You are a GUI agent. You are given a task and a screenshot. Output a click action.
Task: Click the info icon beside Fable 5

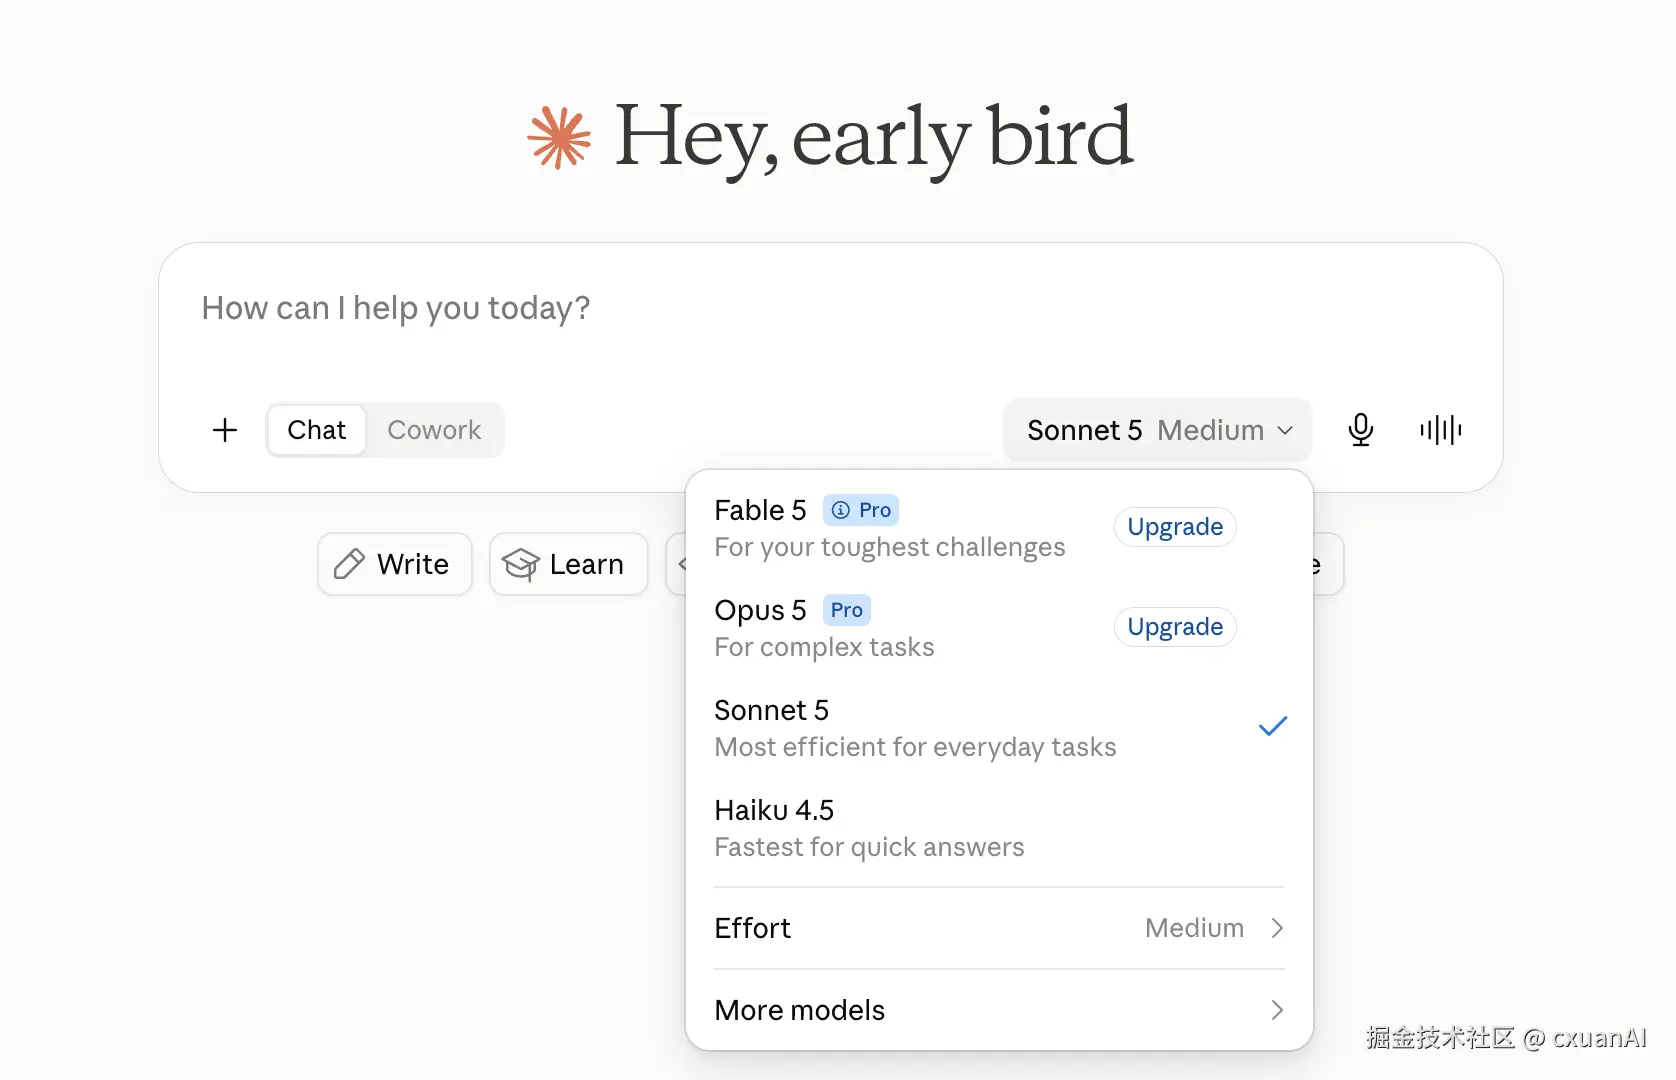click(841, 510)
